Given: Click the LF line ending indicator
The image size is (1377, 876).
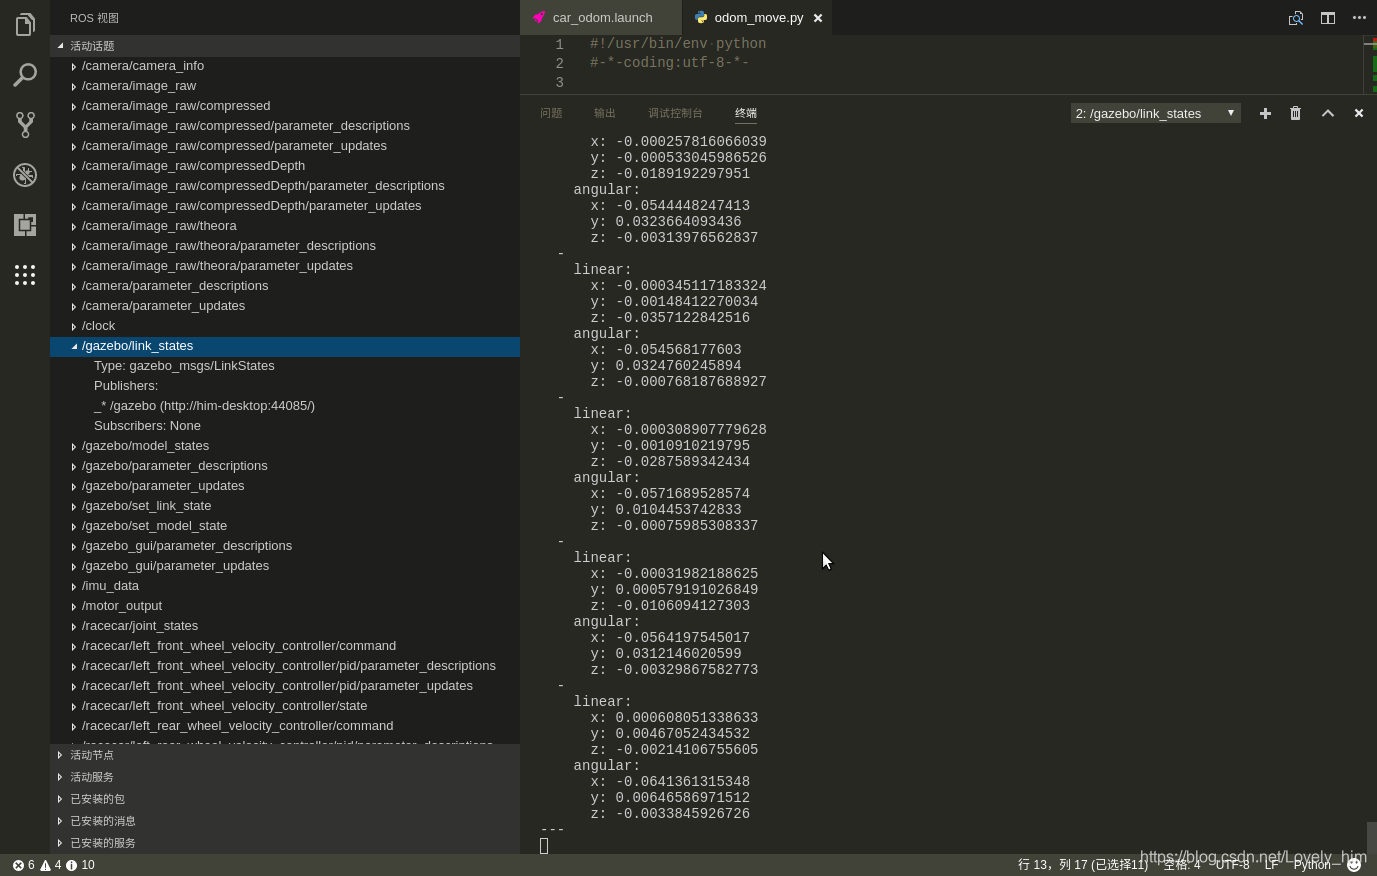Looking at the screenshot, I should [x=1271, y=865].
